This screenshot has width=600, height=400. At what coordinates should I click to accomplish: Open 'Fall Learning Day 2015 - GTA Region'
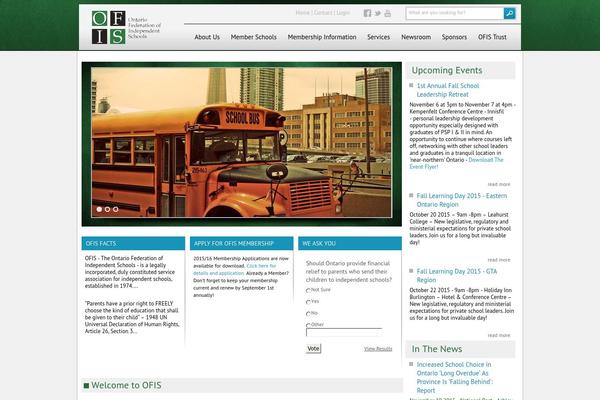(457, 276)
